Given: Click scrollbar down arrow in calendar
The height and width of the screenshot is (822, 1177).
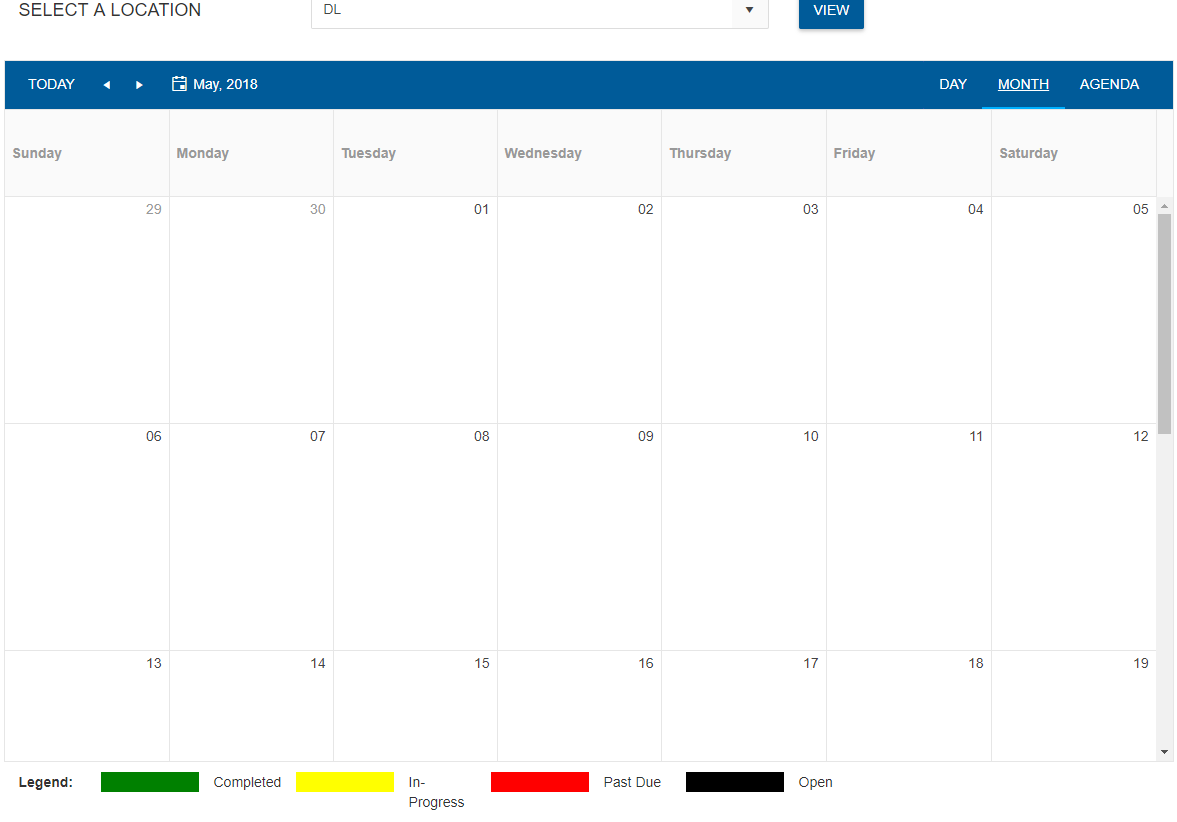Looking at the screenshot, I should coord(1164,752).
